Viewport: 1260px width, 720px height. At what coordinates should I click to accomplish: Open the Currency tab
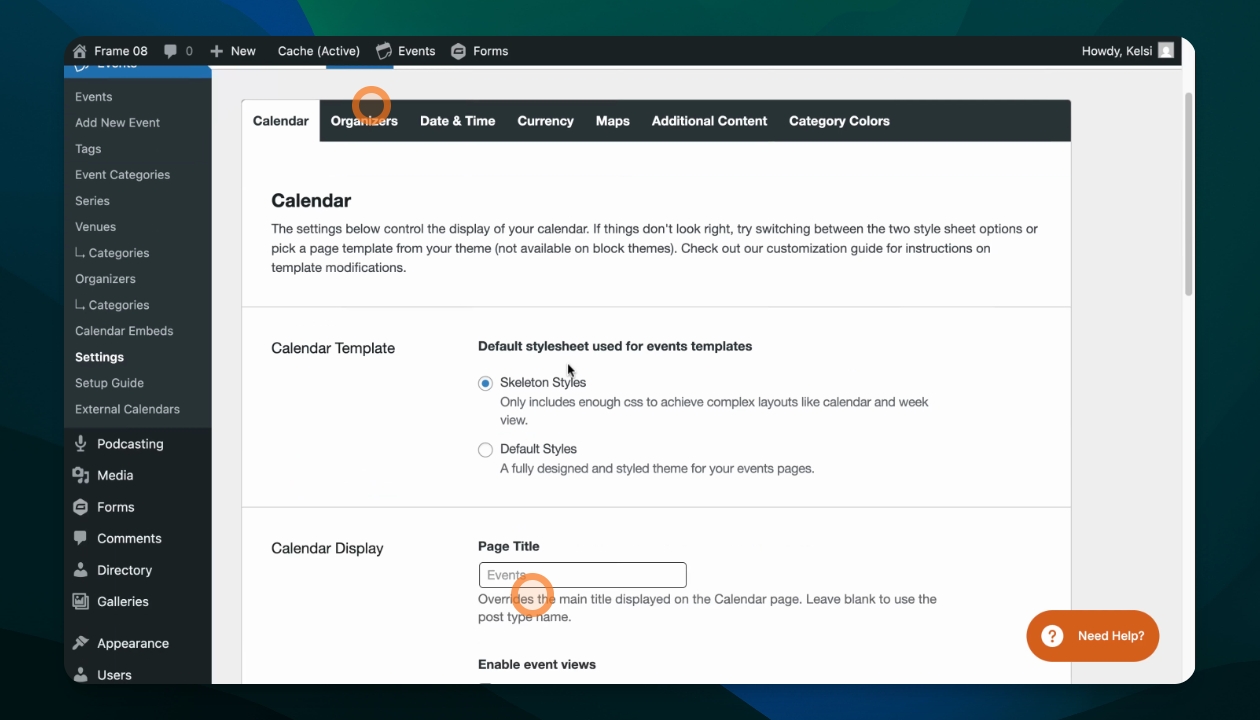pos(546,121)
